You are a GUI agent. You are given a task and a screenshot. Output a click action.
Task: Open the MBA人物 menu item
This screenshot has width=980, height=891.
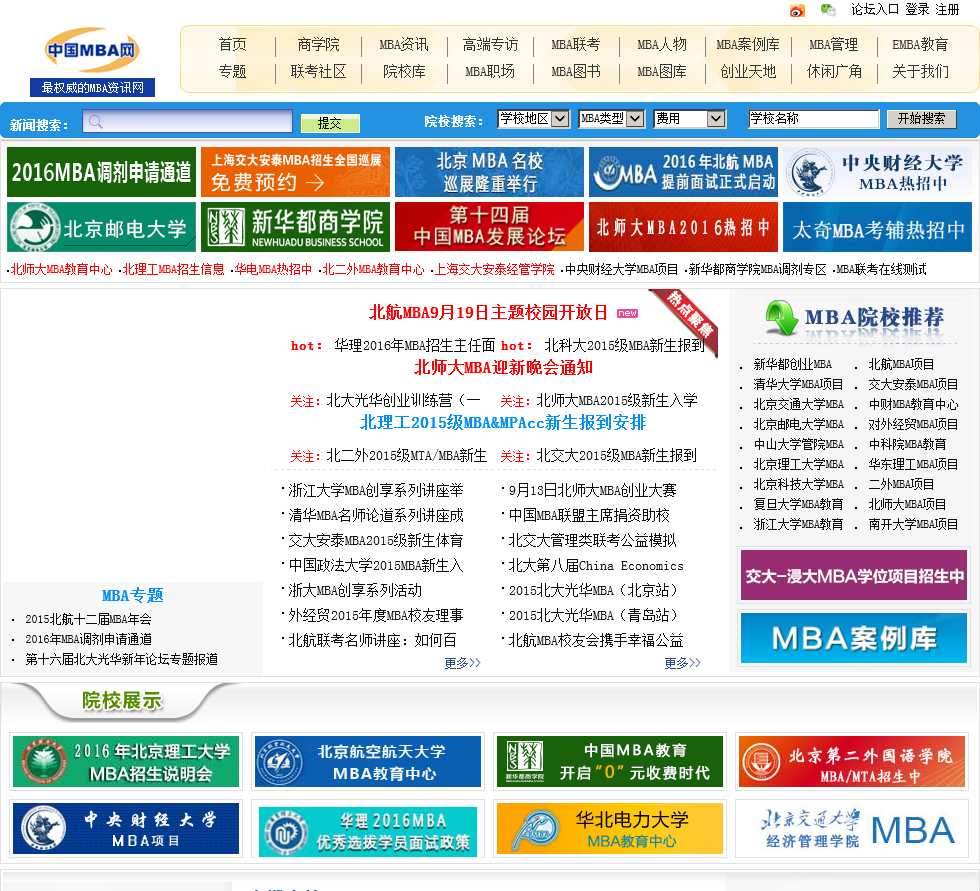tap(662, 44)
